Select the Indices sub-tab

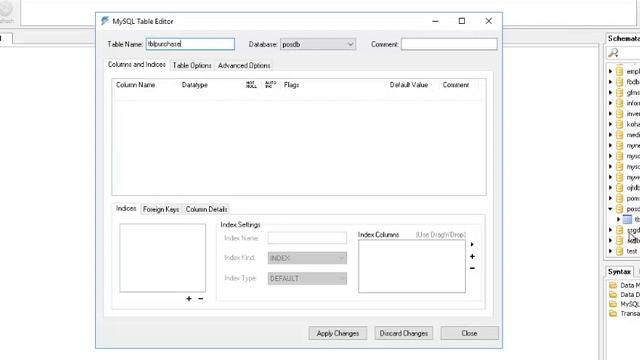pyautogui.click(x=126, y=208)
